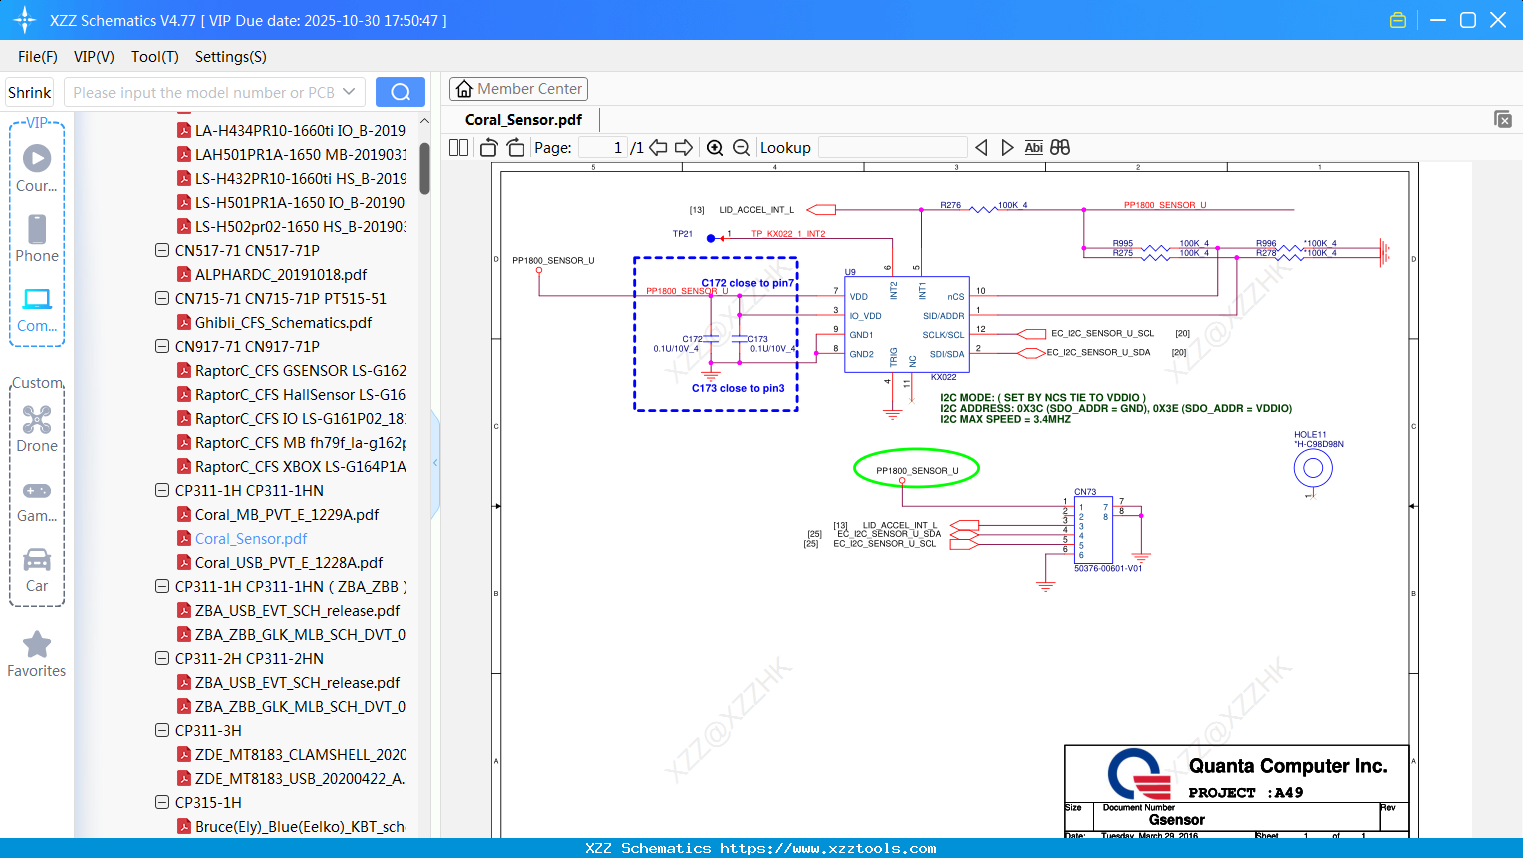Click the file tree scroll-up arrow

click(424, 121)
